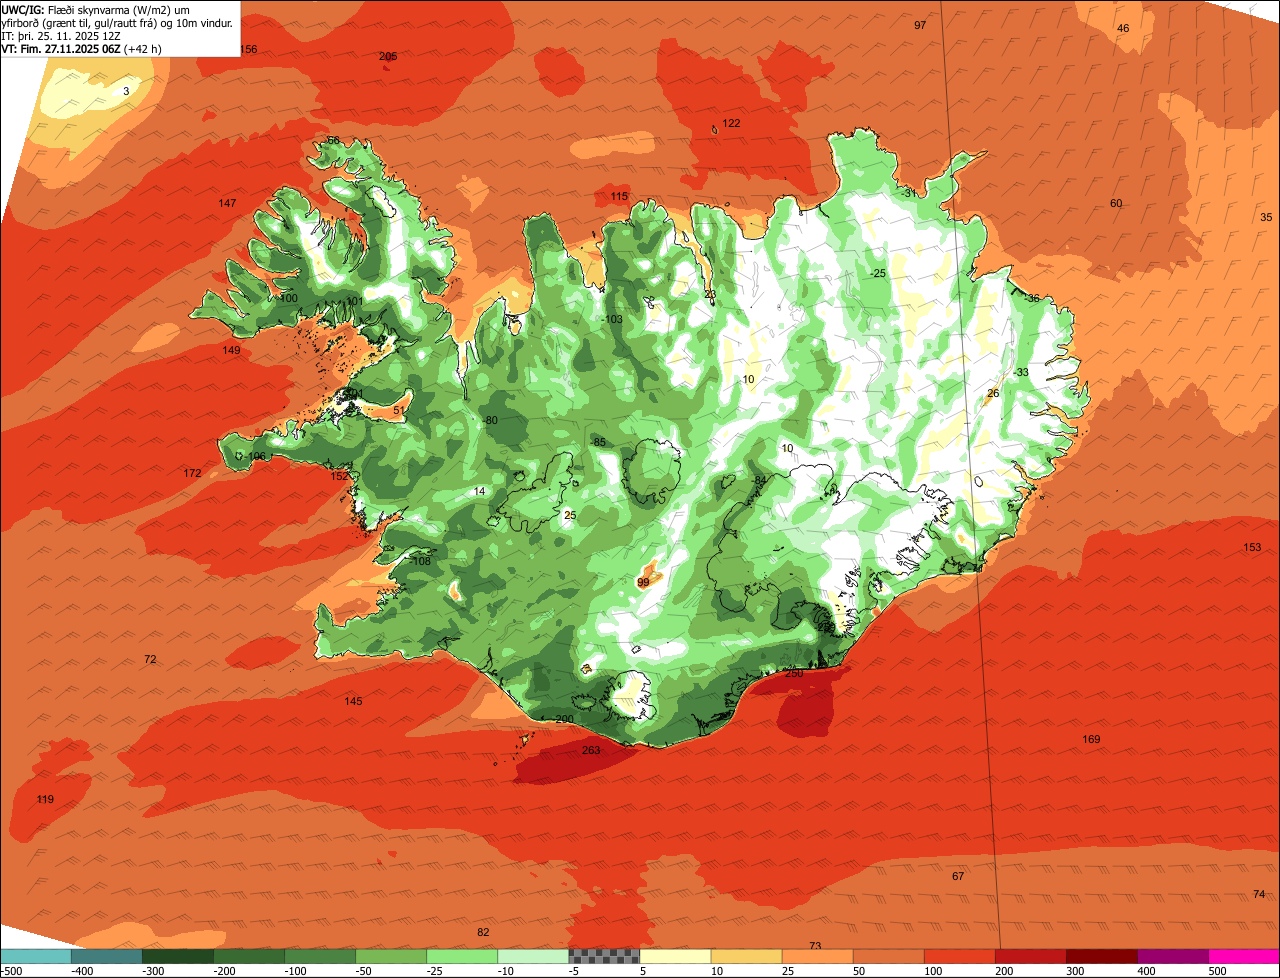Click the map value -80 in west Iceland

[x=490, y=420]
